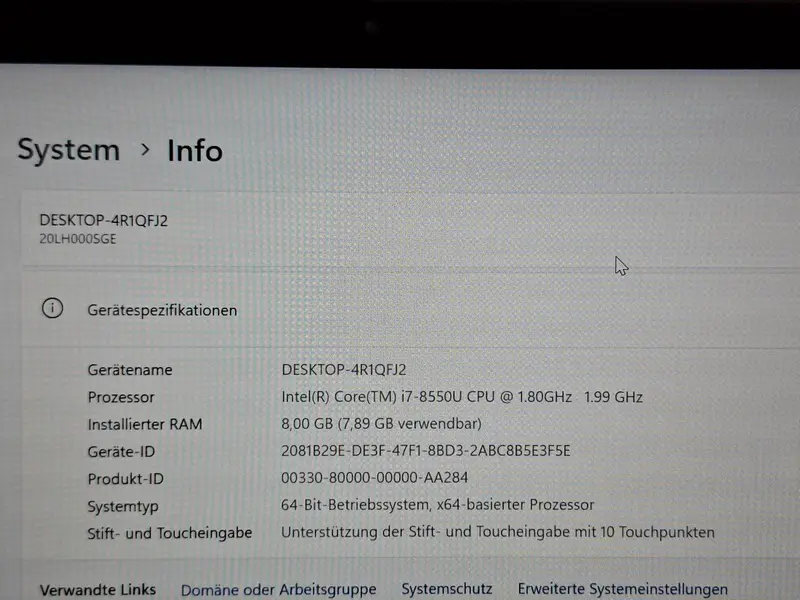The width and height of the screenshot is (800, 600).
Task: Select Geräte-ID value 2081B29E-DE3F
Action: [426, 451]
